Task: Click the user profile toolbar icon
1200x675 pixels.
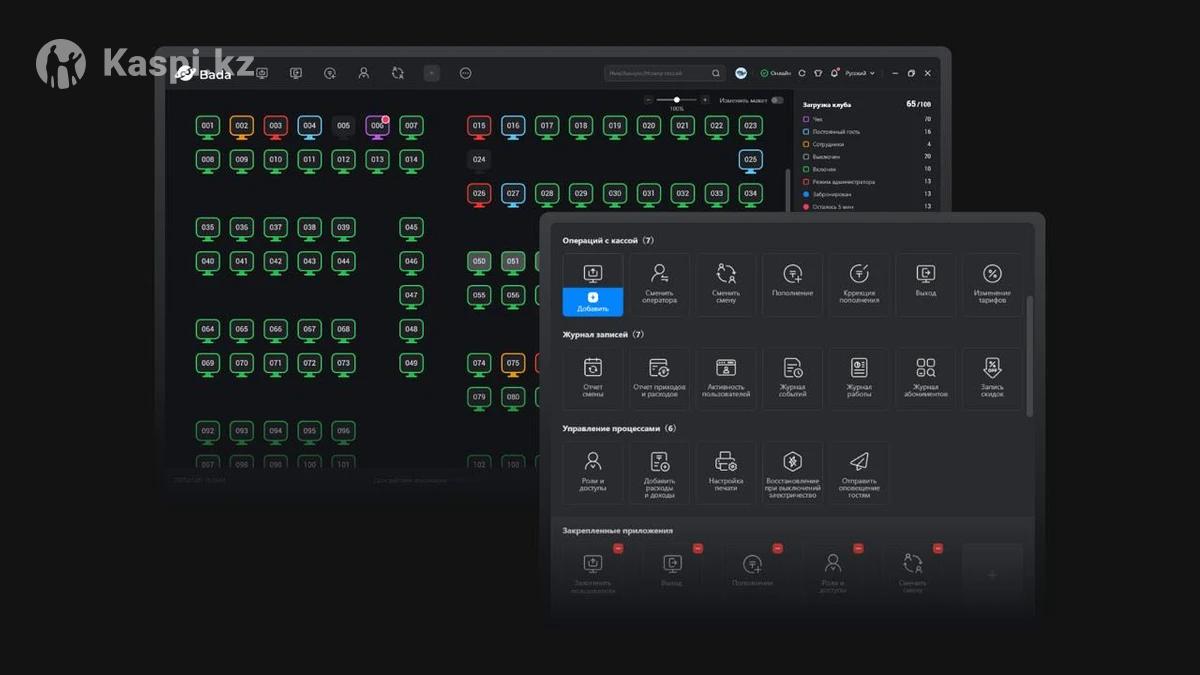Action: [363, 73]
